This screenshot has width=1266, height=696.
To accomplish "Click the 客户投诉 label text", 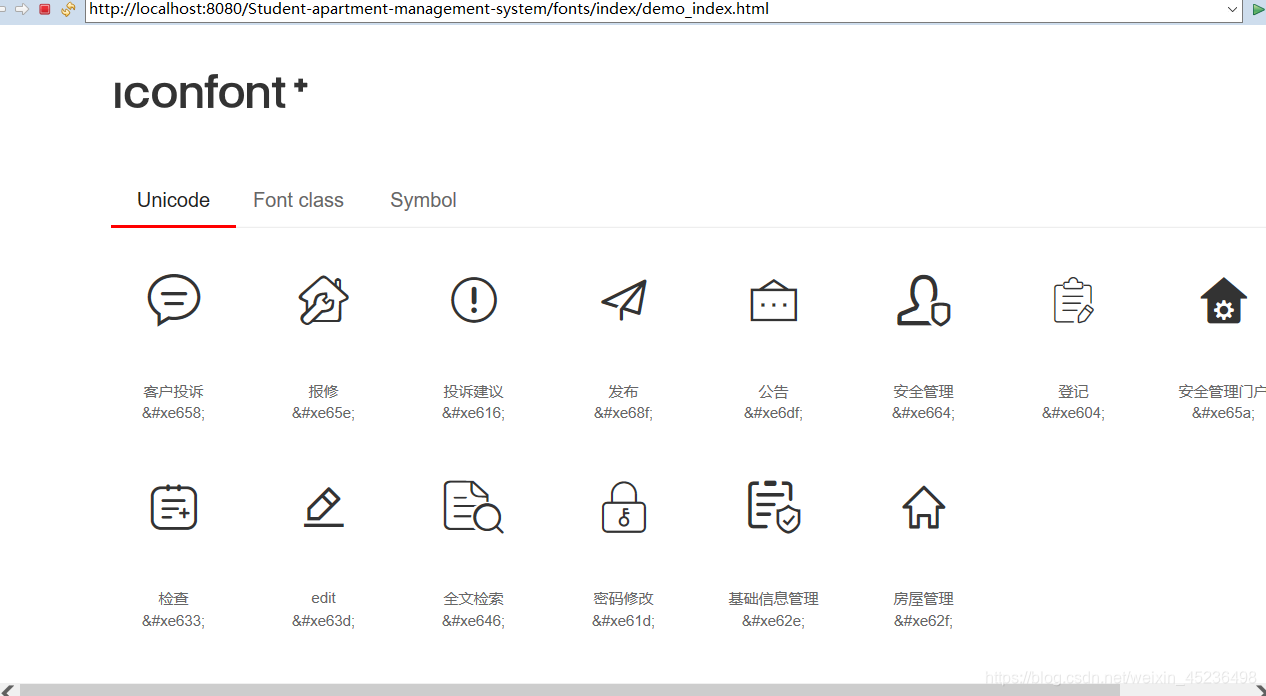I will 174,392.
